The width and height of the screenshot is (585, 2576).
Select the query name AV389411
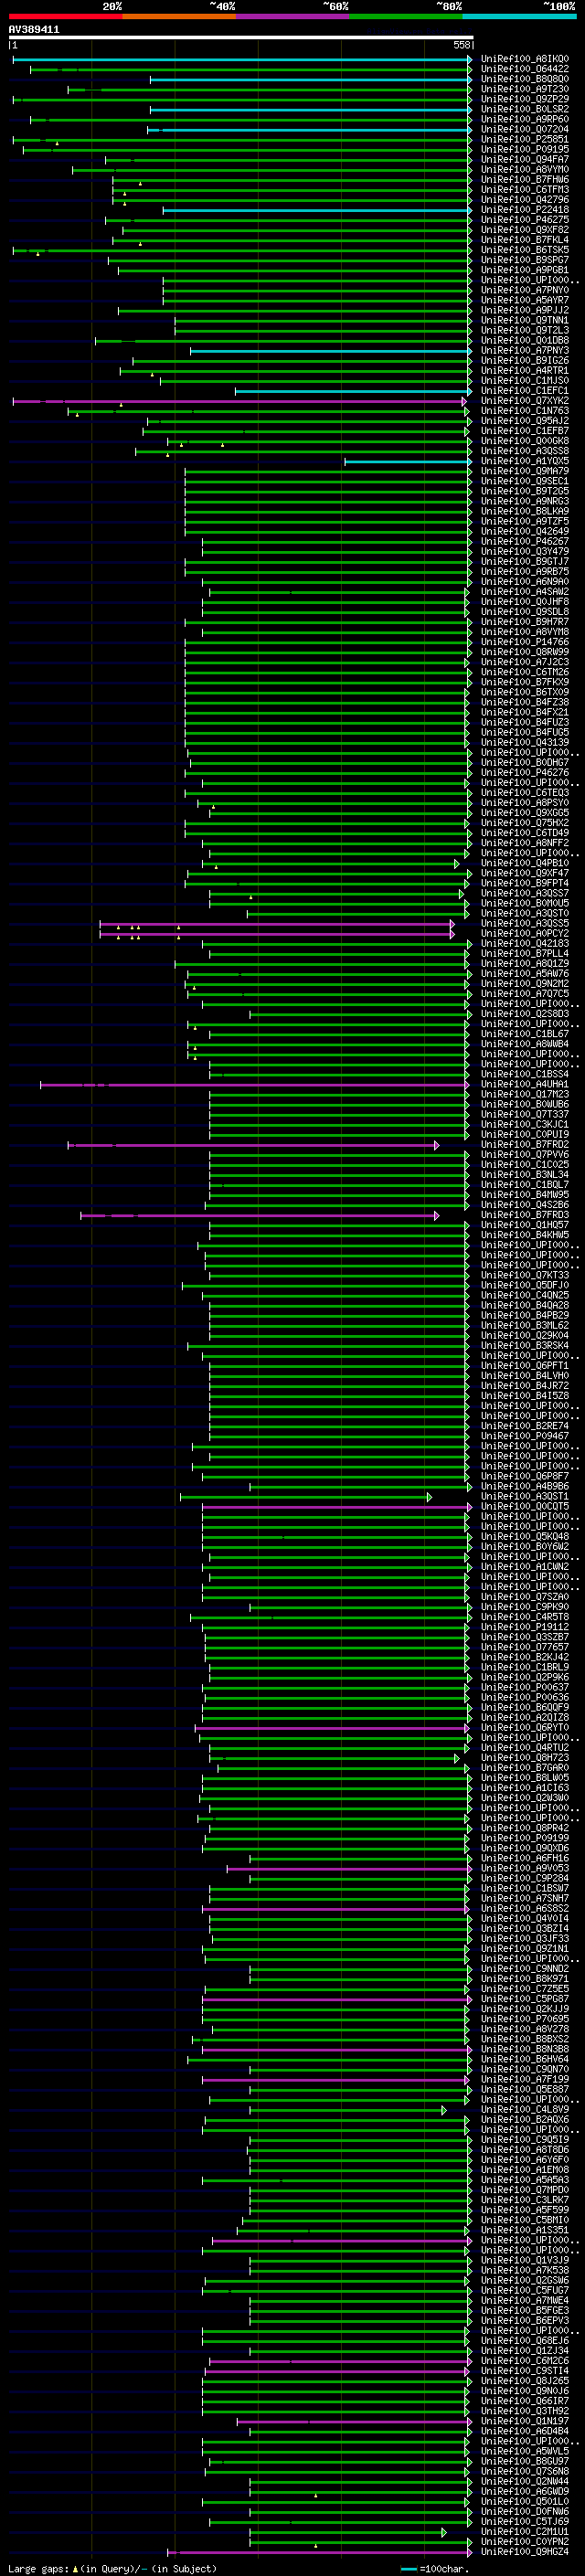click(34, 29)
